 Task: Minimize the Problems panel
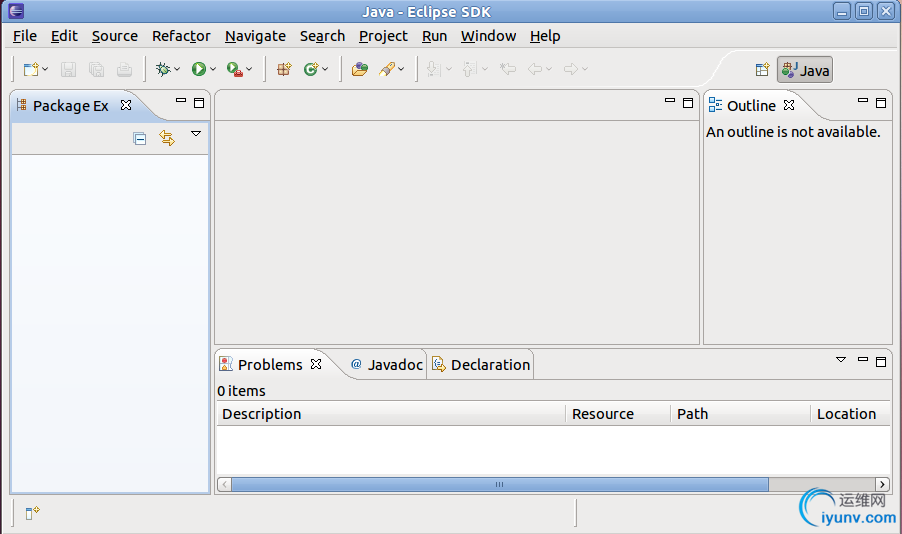(863, 360)
